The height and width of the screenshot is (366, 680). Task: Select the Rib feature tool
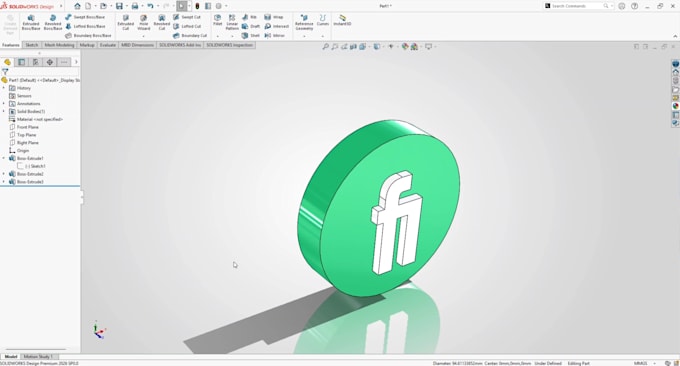(249, 17)
